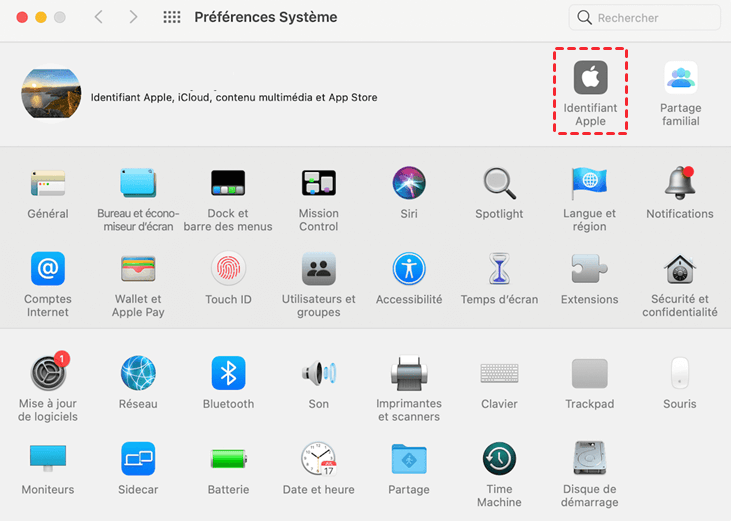Click the forward navigation arrow
This screenshot has width=731, height=521.
point(135,18)
